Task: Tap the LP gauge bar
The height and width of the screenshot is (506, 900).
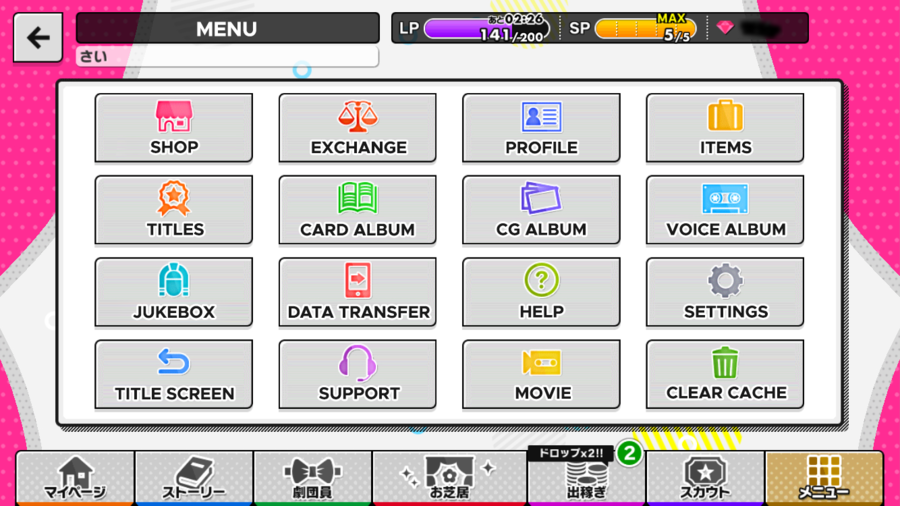Action: pyautogui.click(x=487, y=29)
